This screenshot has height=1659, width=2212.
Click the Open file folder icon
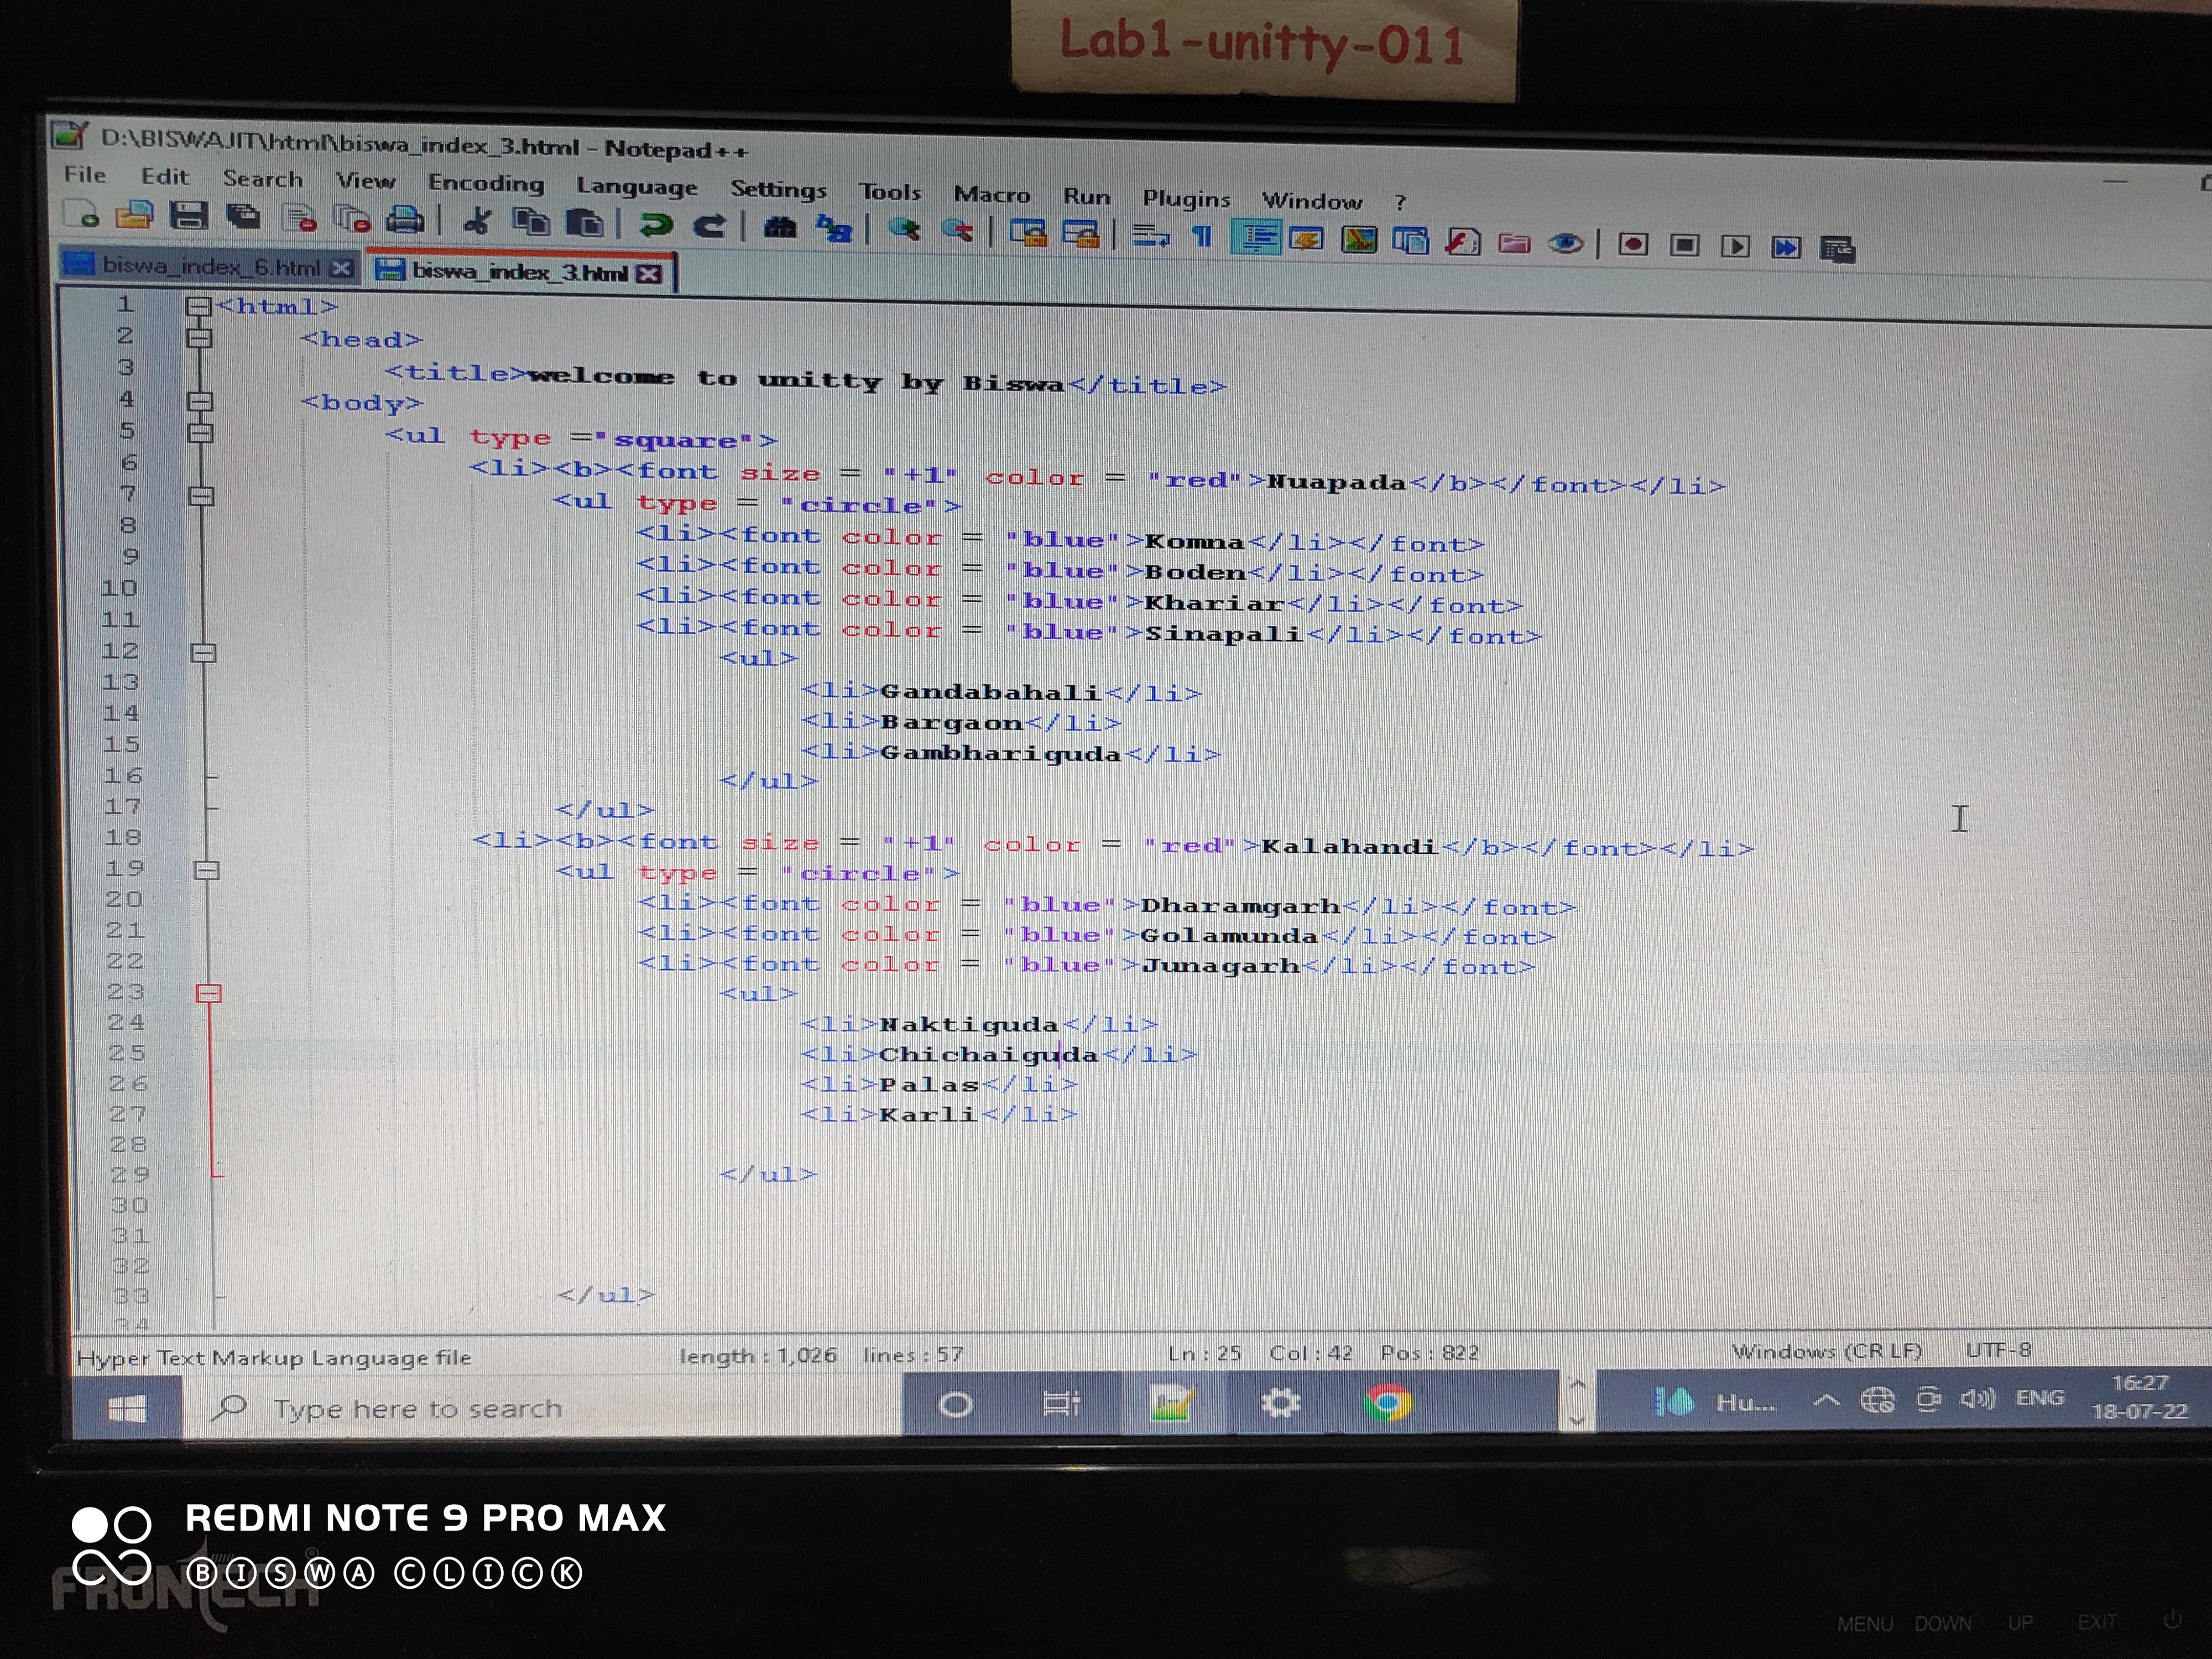(134, 215)
